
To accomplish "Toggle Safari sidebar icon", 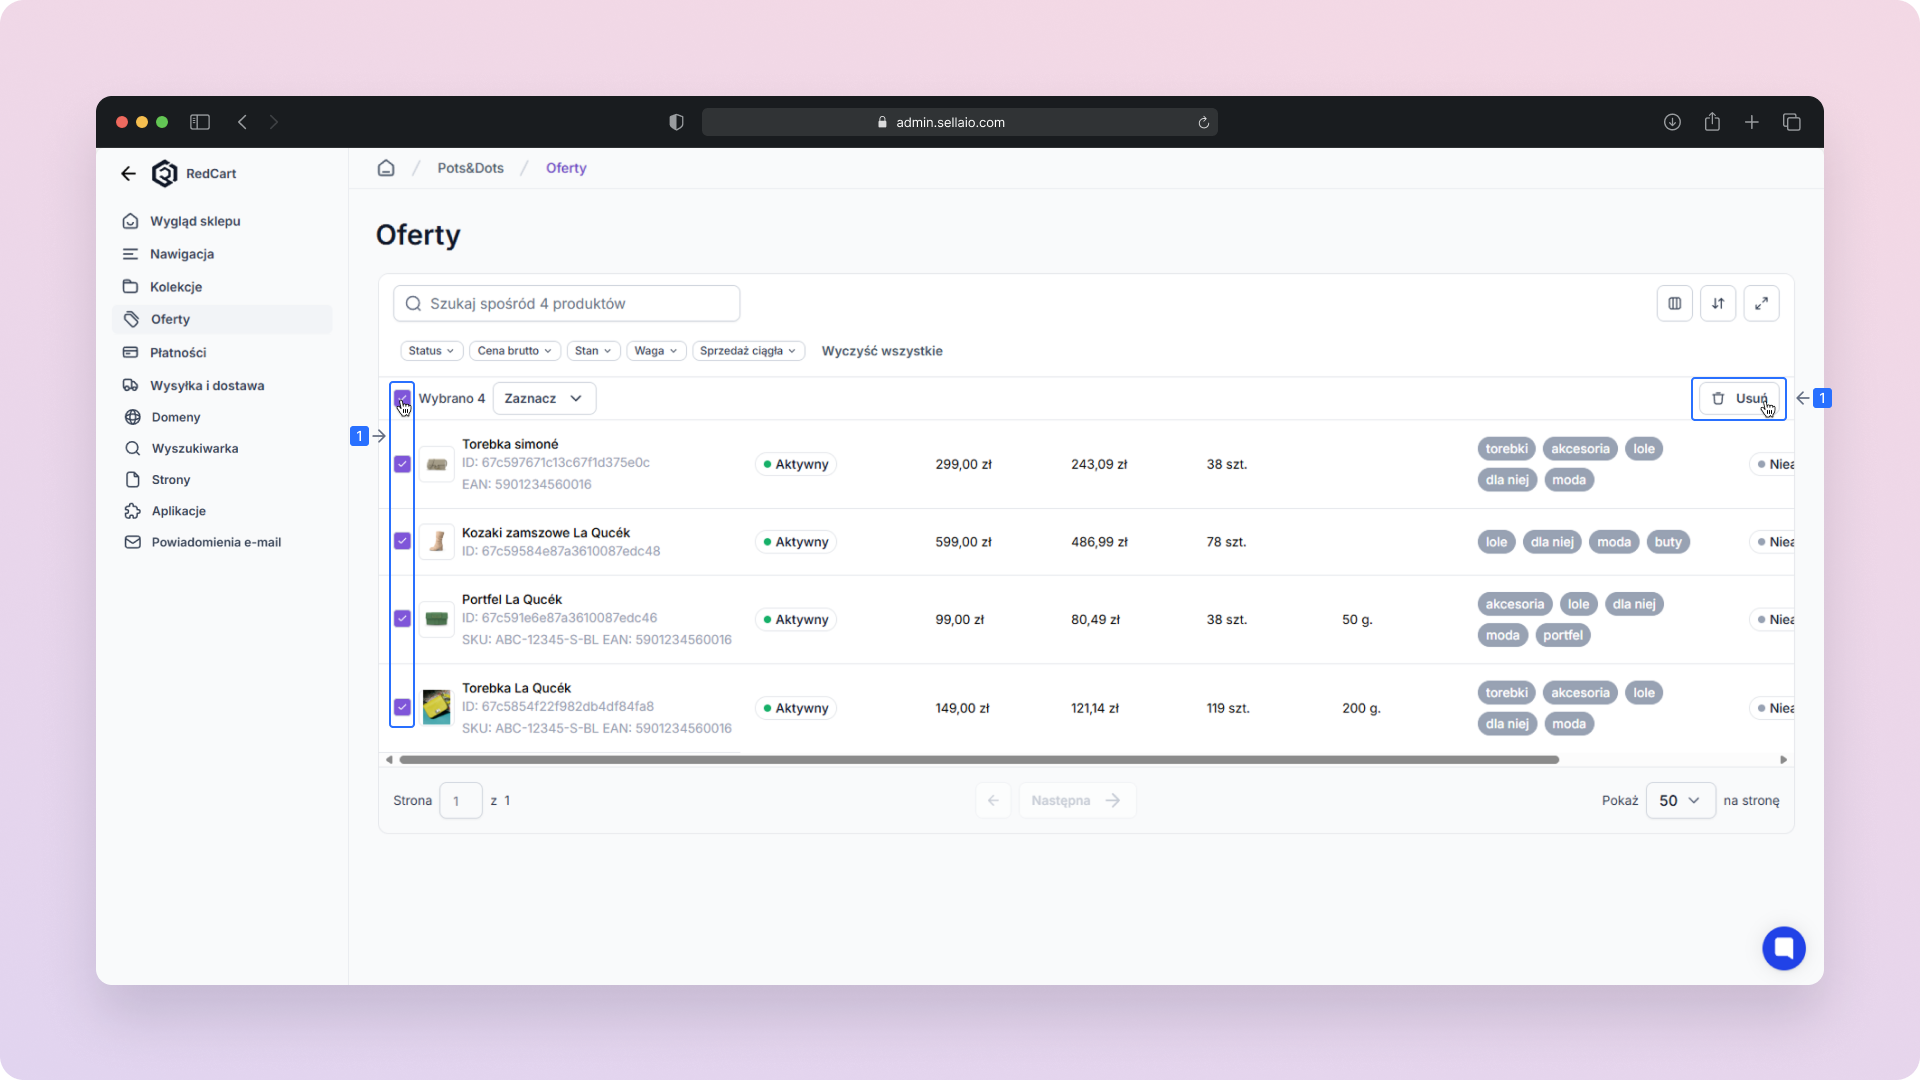I will tap(200, 122).
